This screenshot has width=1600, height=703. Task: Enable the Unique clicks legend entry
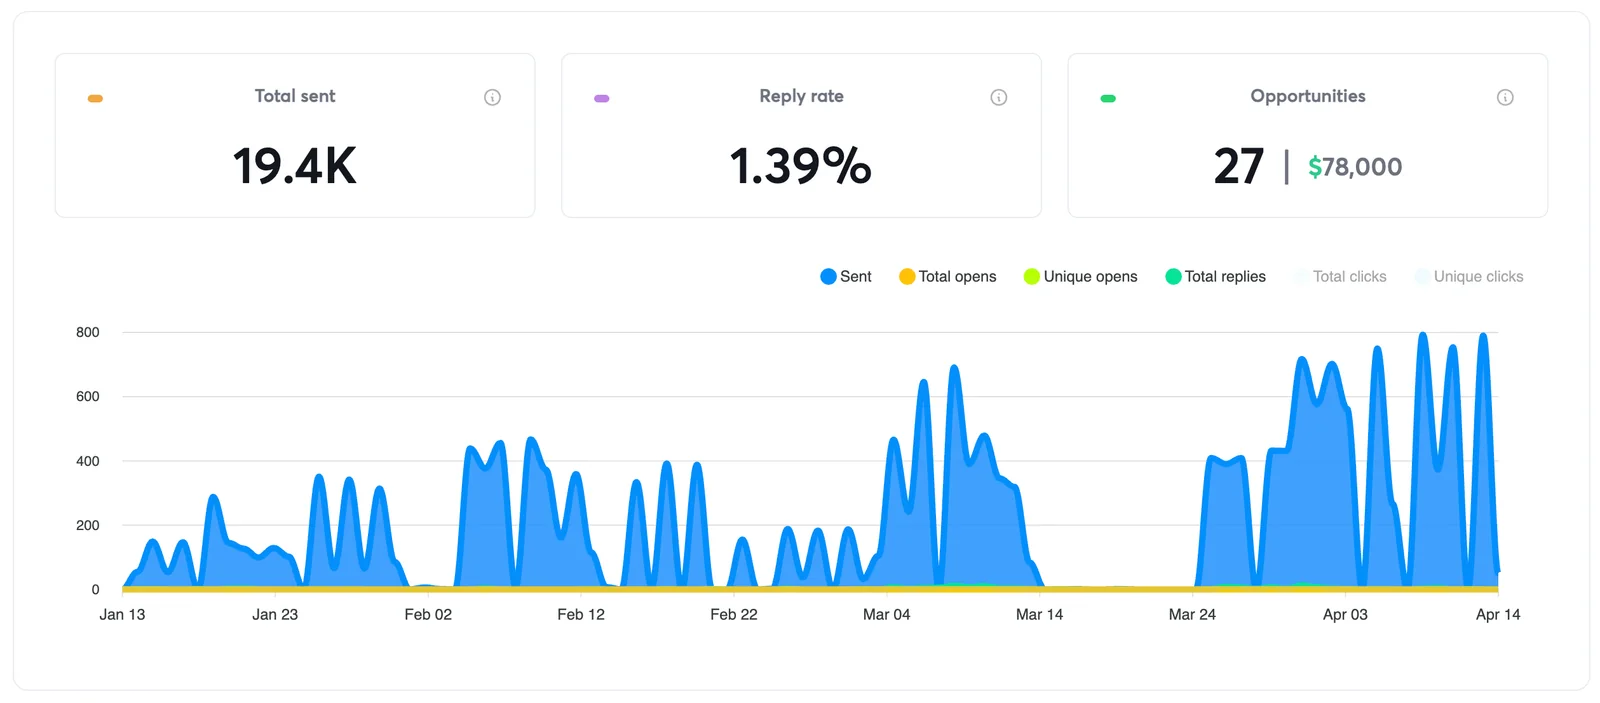tap(1469, 277)
